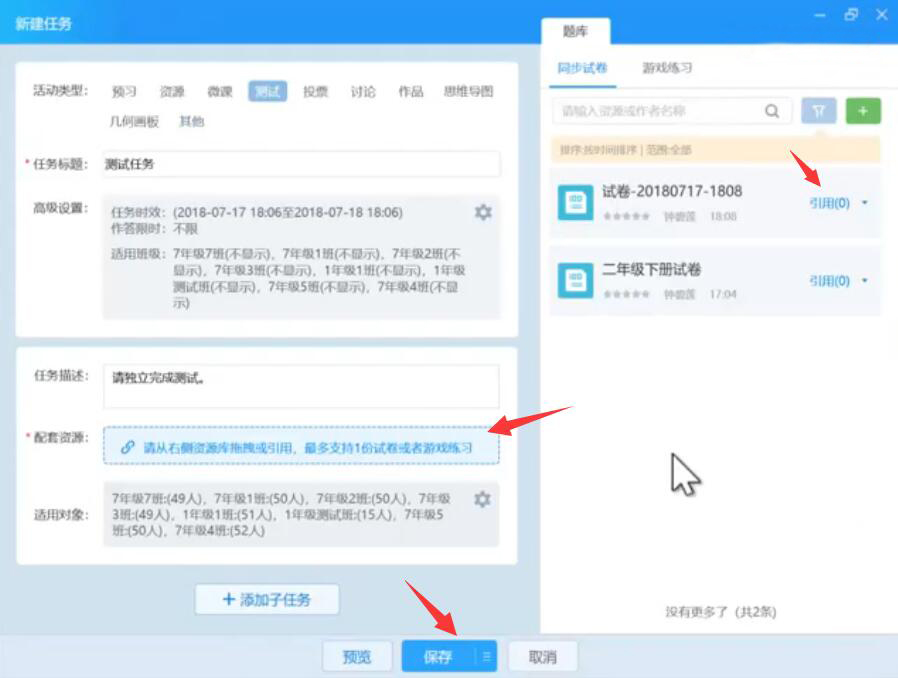Image resolution: width=898 pixels, height=678 pixels.
Task: Click the 没有更多了 (共2条) footer text
Action: tap(720, 612)
